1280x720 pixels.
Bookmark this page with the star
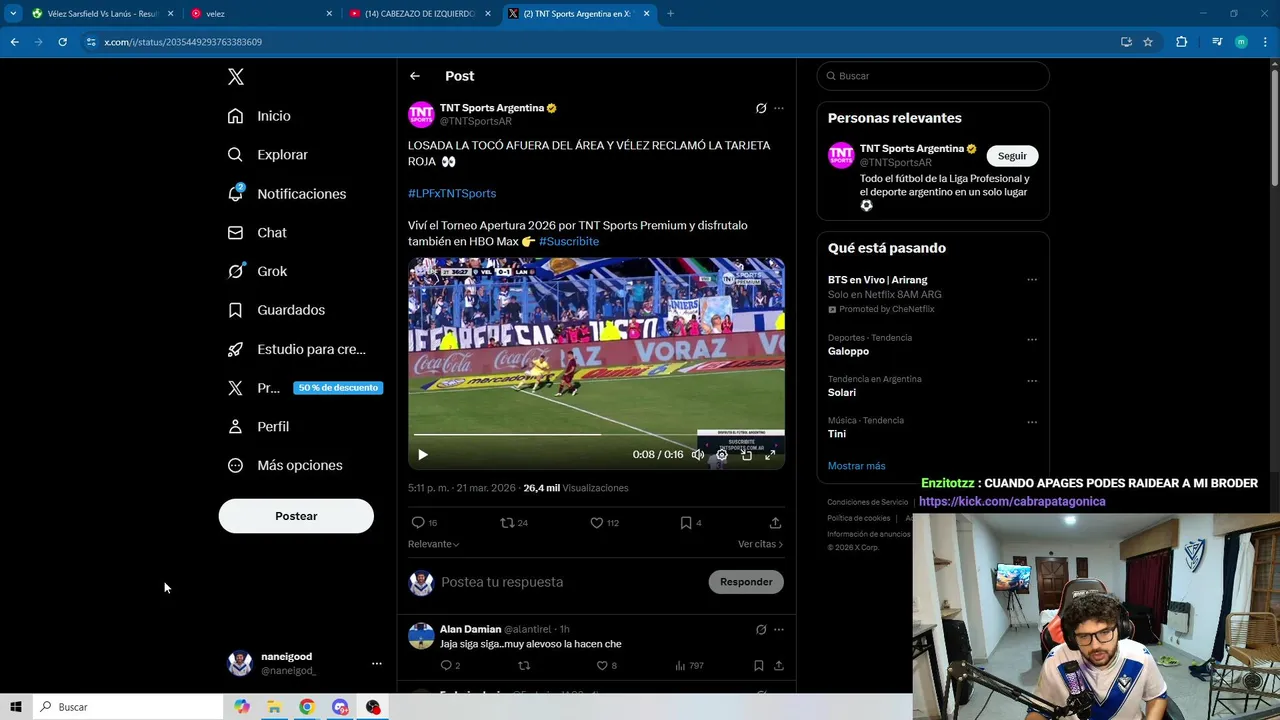tap(1148, 42)
